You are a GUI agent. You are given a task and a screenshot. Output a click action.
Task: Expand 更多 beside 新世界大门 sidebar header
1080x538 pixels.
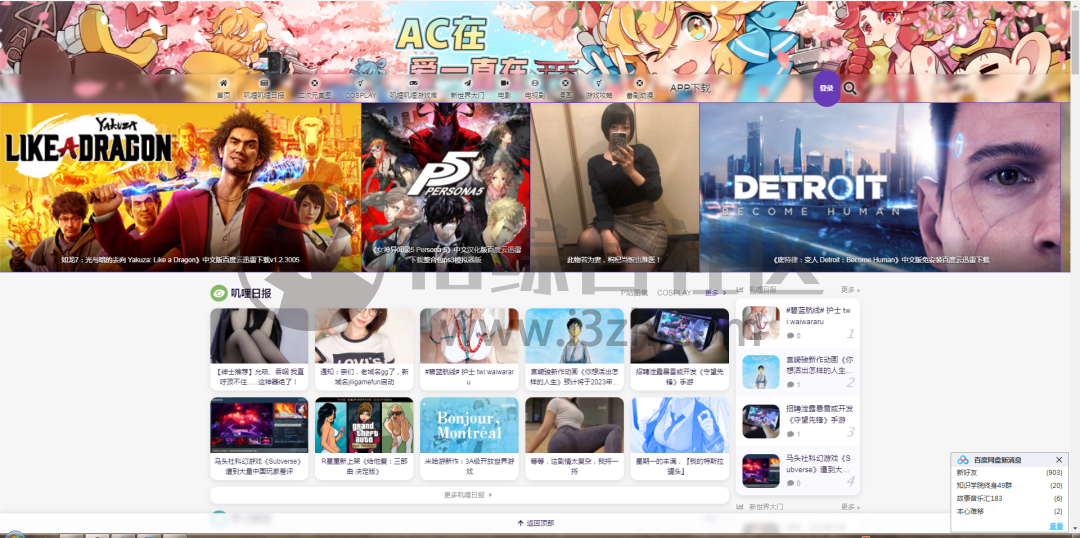coord(850,507)
